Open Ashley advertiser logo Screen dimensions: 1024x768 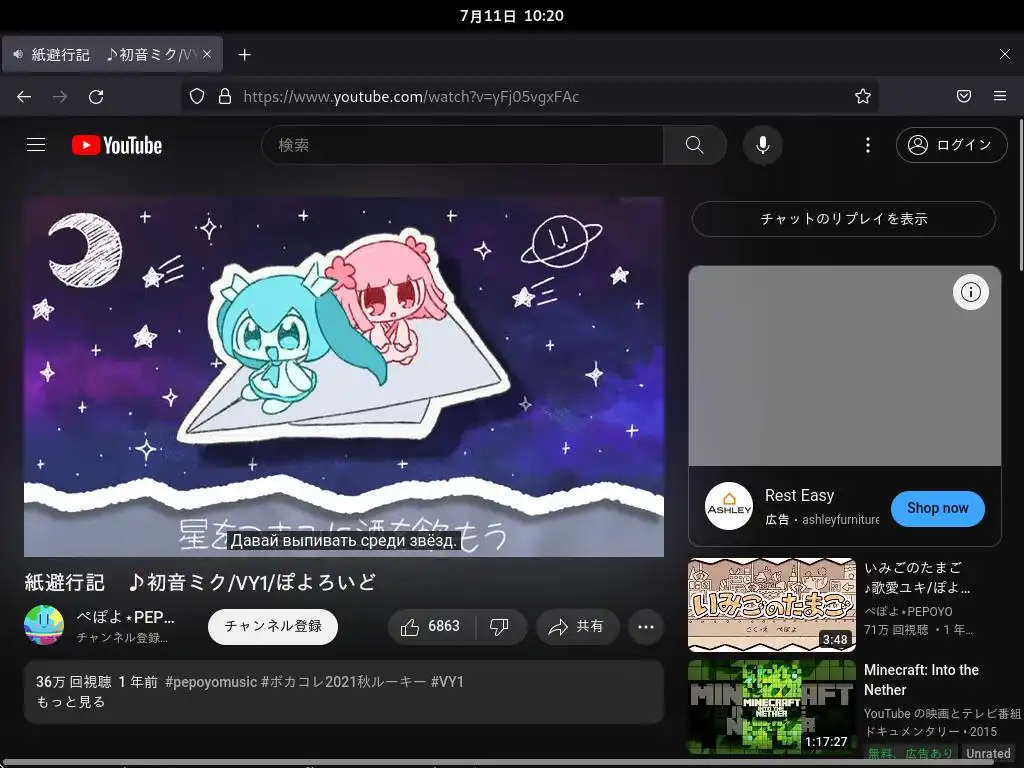(x=729, y=507)
